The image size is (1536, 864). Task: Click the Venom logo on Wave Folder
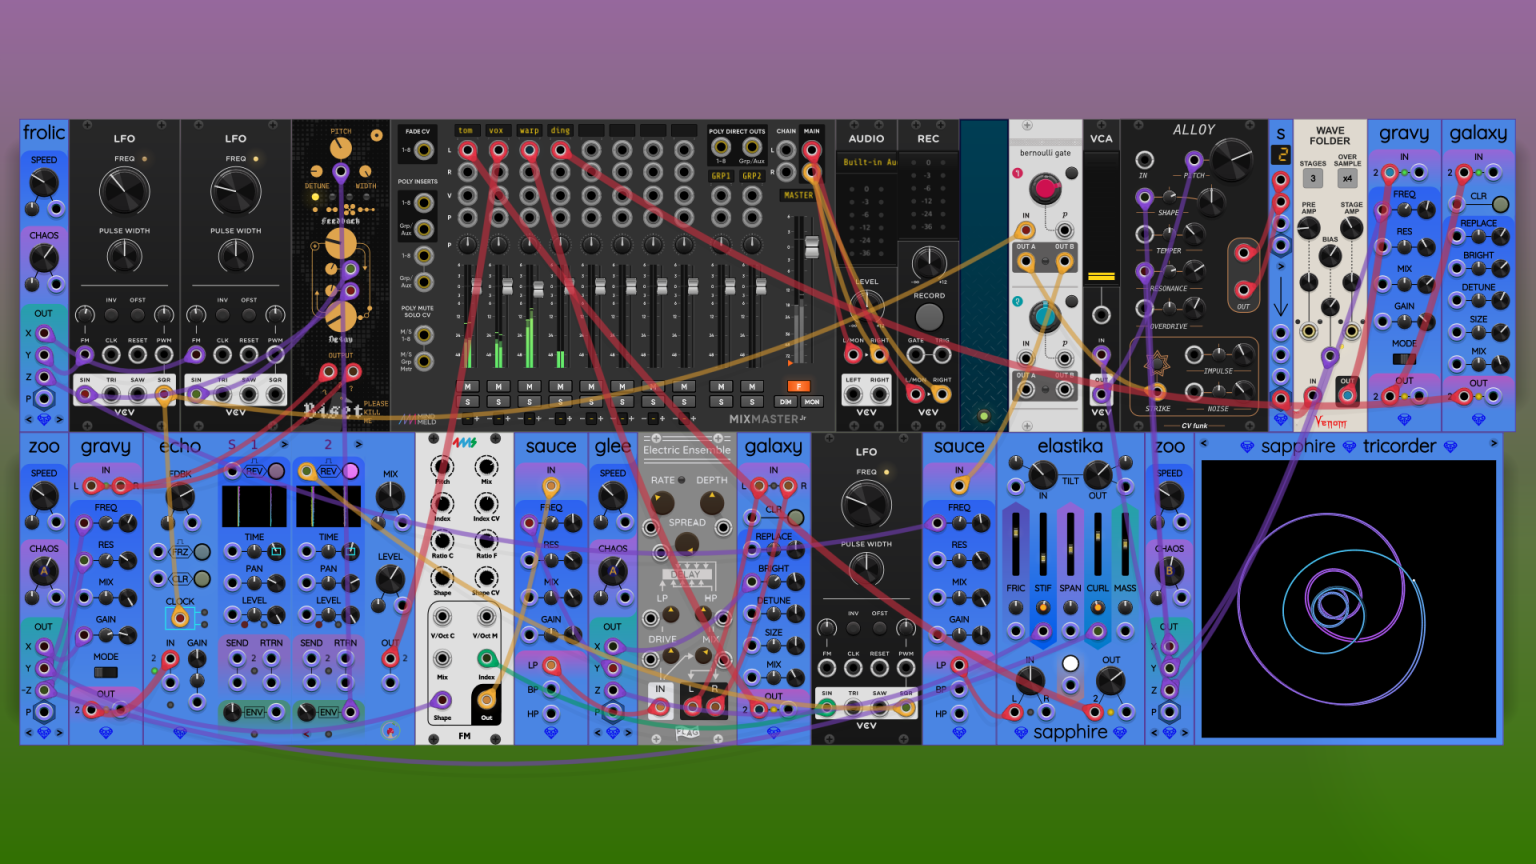[1330, 421]
